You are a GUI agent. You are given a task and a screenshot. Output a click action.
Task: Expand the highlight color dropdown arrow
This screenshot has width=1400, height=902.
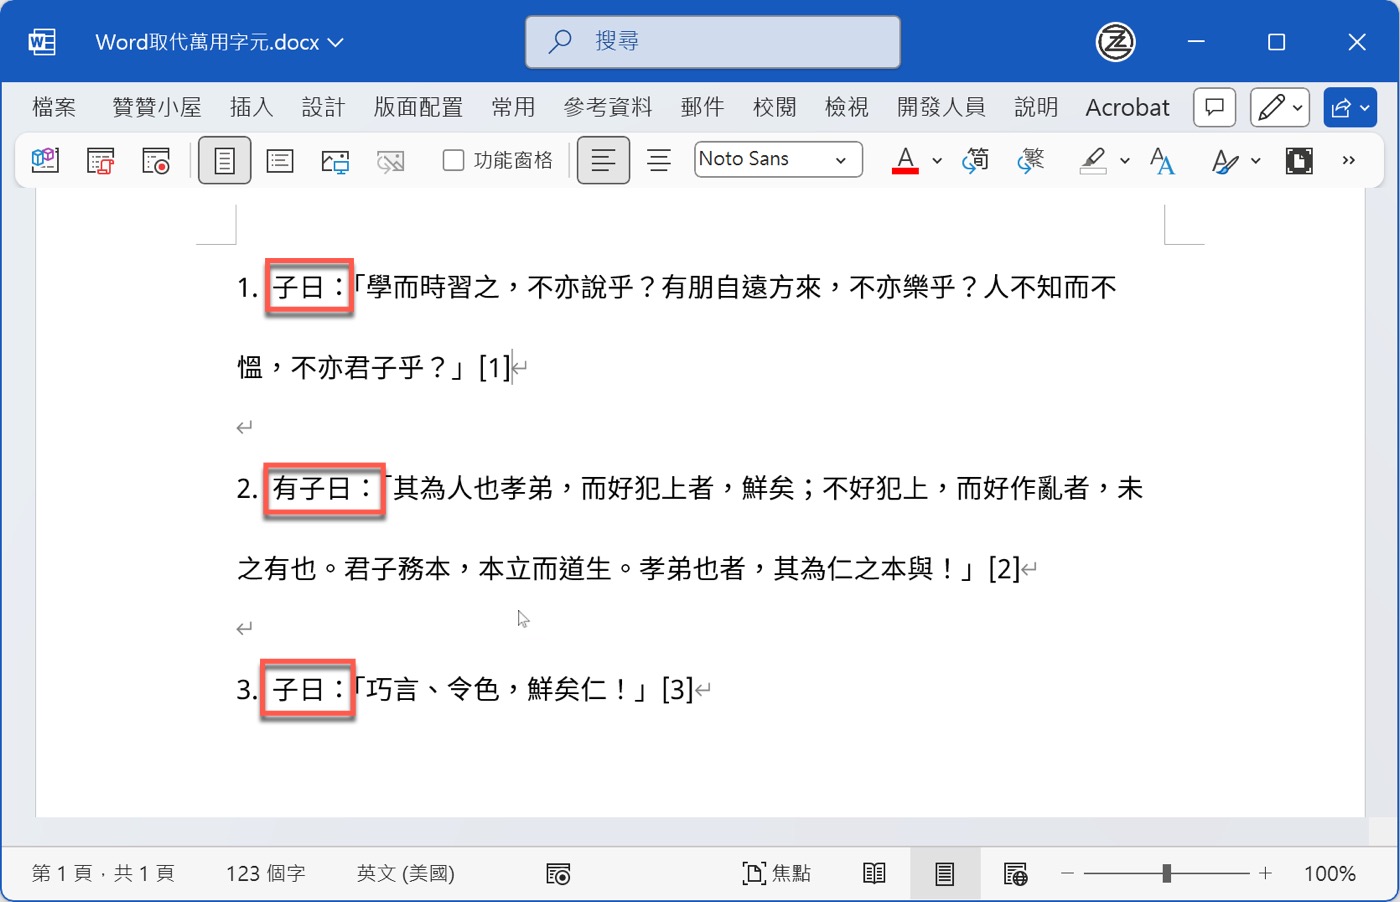(x=1125, y=160)
